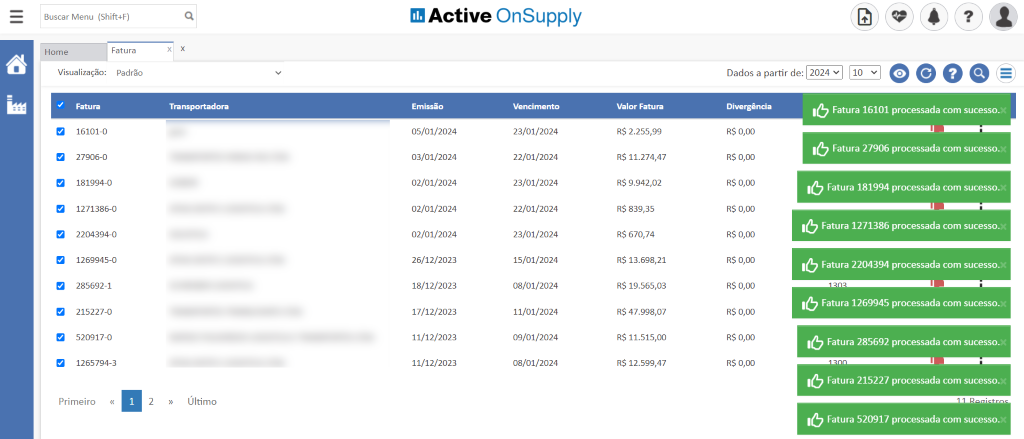Close all tabs with the standalone x
The width and height of the screenshot is (1024, 439).
pos(183,48)
